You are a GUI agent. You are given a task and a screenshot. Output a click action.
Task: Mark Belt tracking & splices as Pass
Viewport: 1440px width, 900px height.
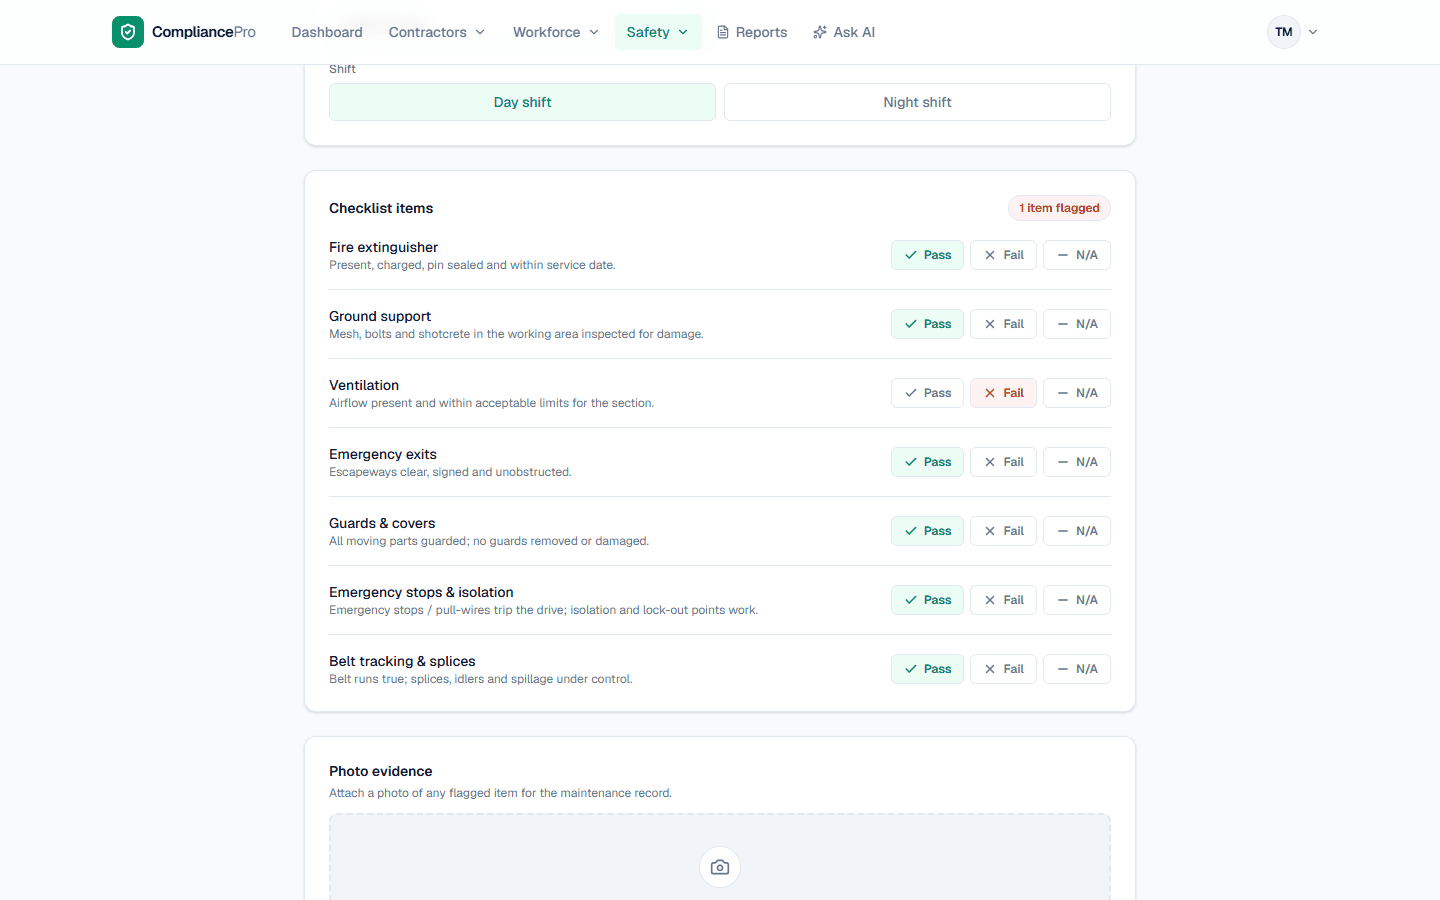coord(927,669)
